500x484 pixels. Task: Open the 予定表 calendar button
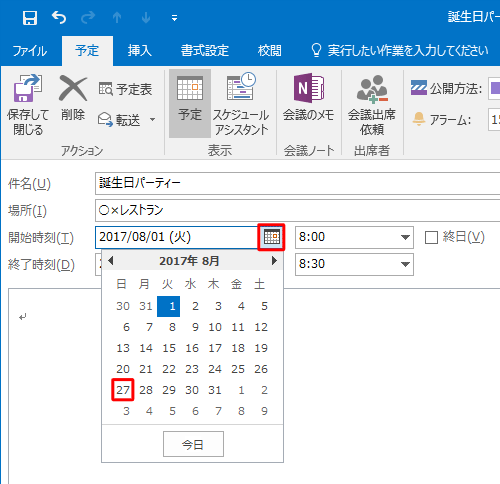click(125, 89)
